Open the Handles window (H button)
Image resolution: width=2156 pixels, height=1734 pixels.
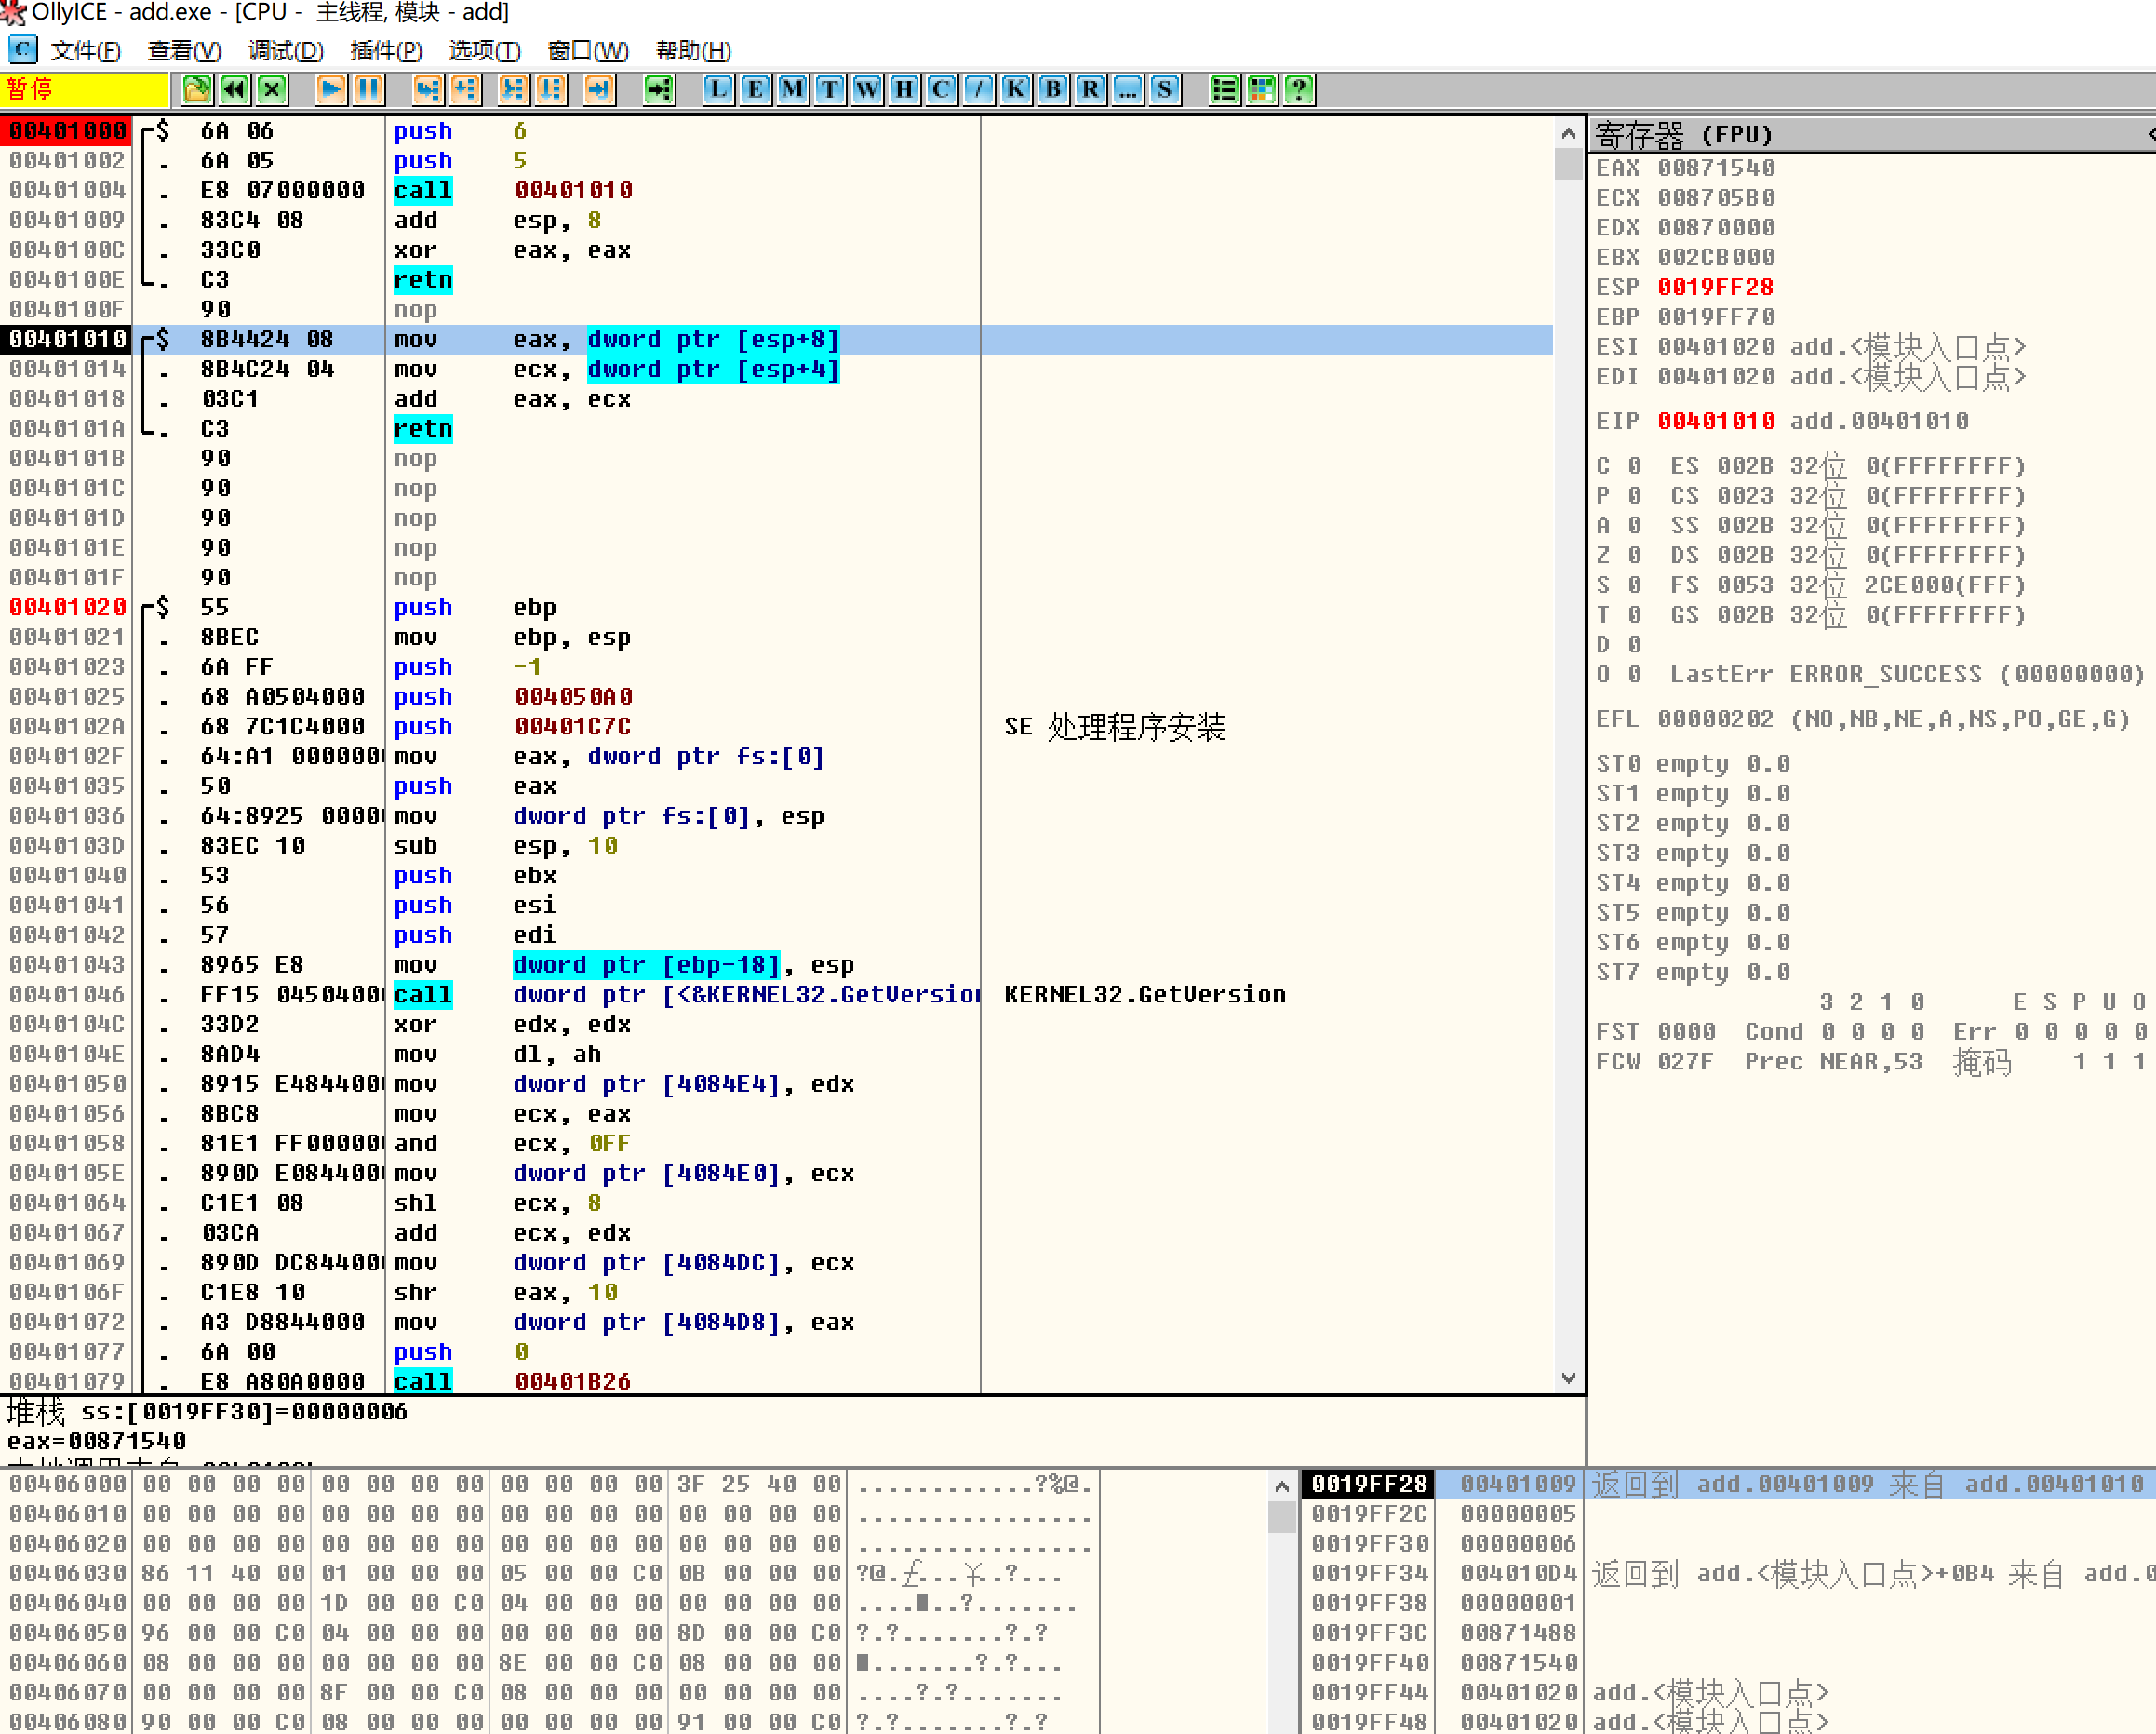904,90
